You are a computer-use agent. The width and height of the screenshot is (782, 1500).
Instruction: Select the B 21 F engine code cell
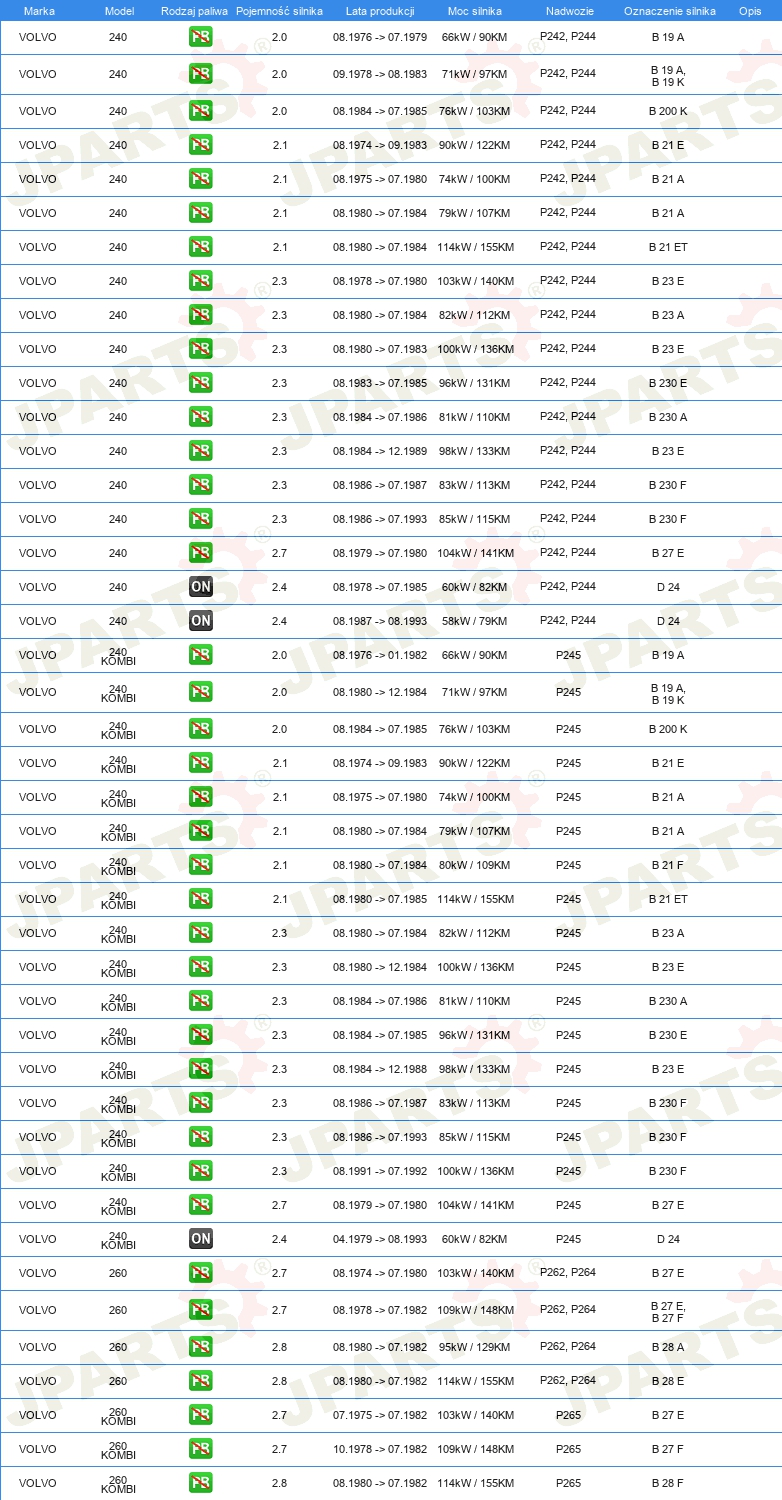668,865
